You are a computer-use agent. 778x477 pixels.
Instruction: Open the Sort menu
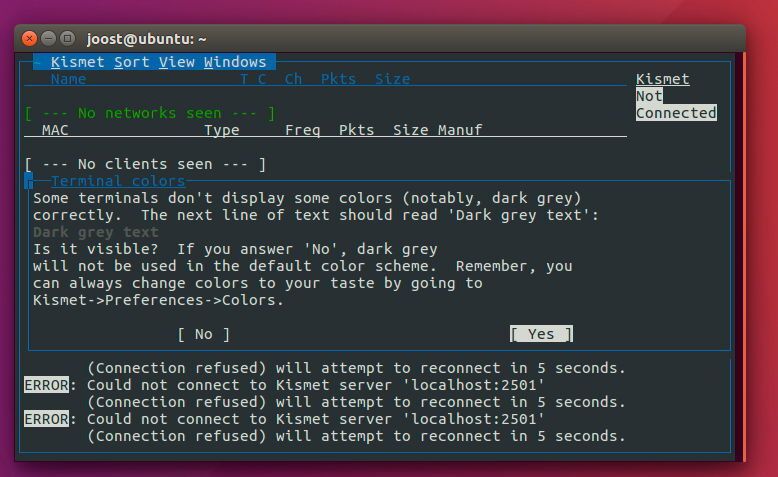click(x=131, y=62)
